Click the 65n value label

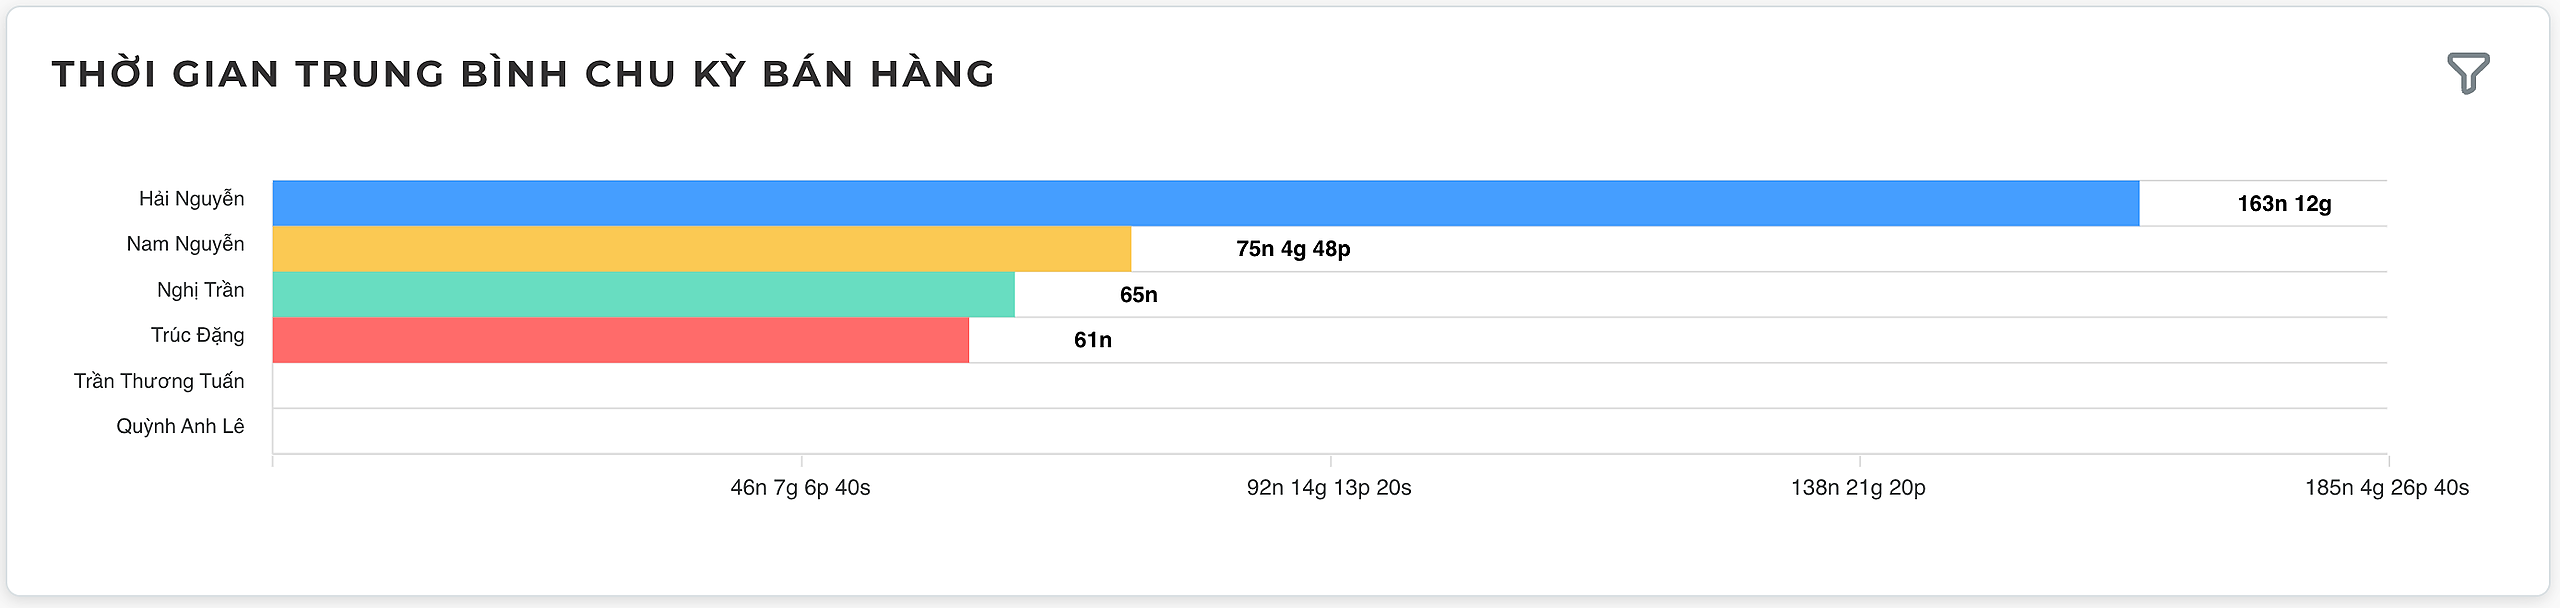click(x=1138, y=295)
